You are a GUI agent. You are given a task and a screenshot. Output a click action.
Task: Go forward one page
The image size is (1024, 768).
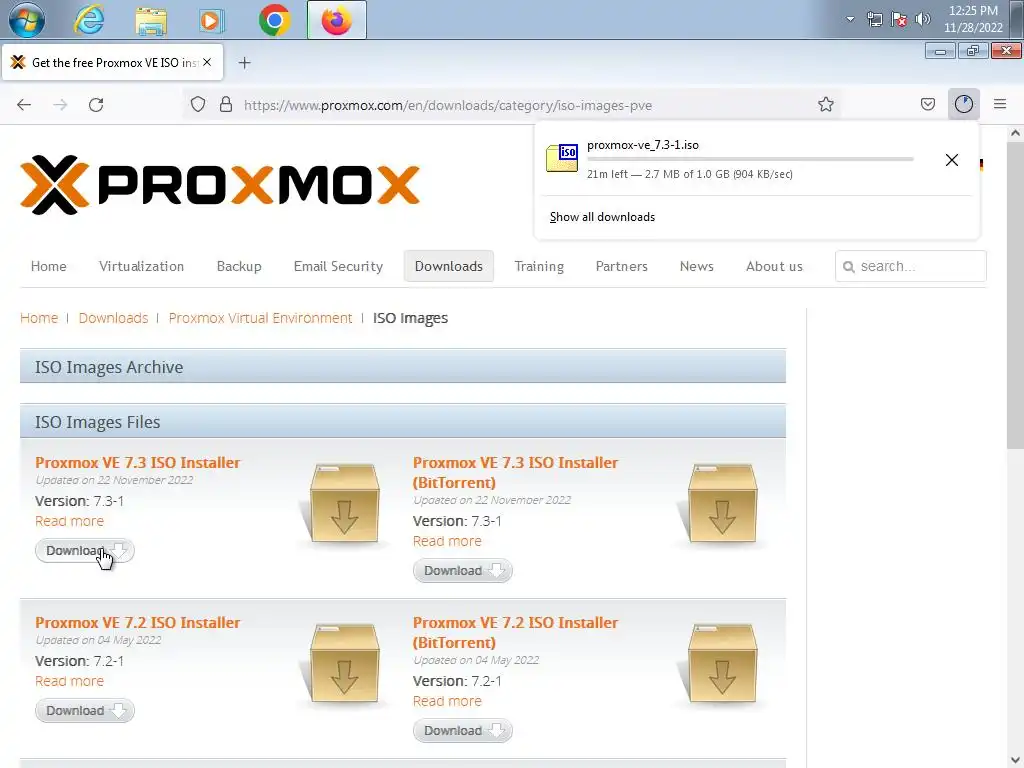tap(60, 104)
